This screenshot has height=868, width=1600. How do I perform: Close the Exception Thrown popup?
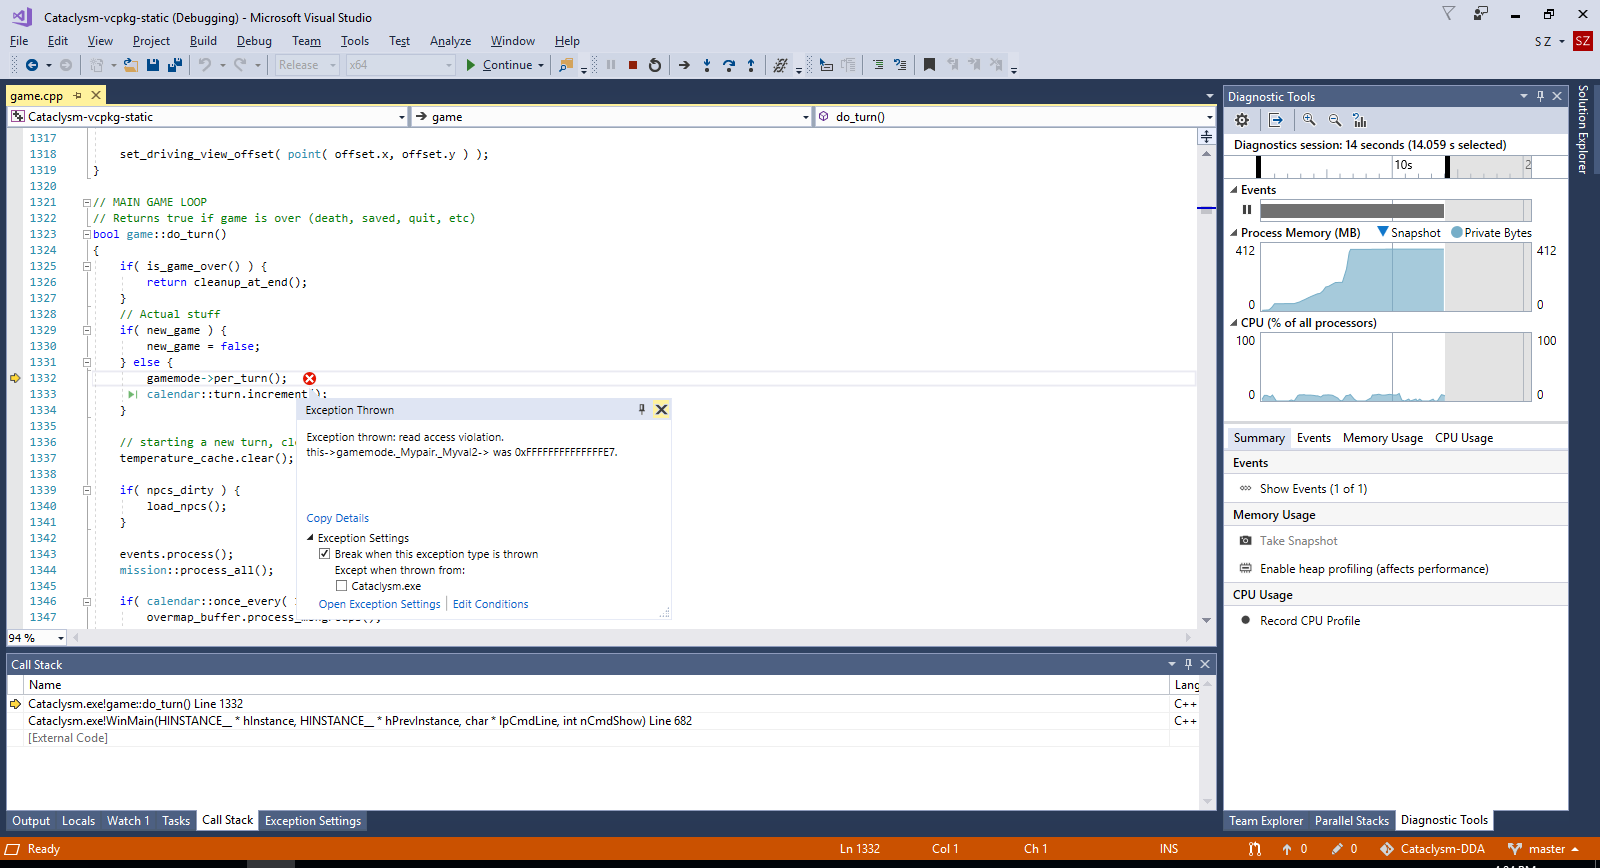click(x=661, y=409)
